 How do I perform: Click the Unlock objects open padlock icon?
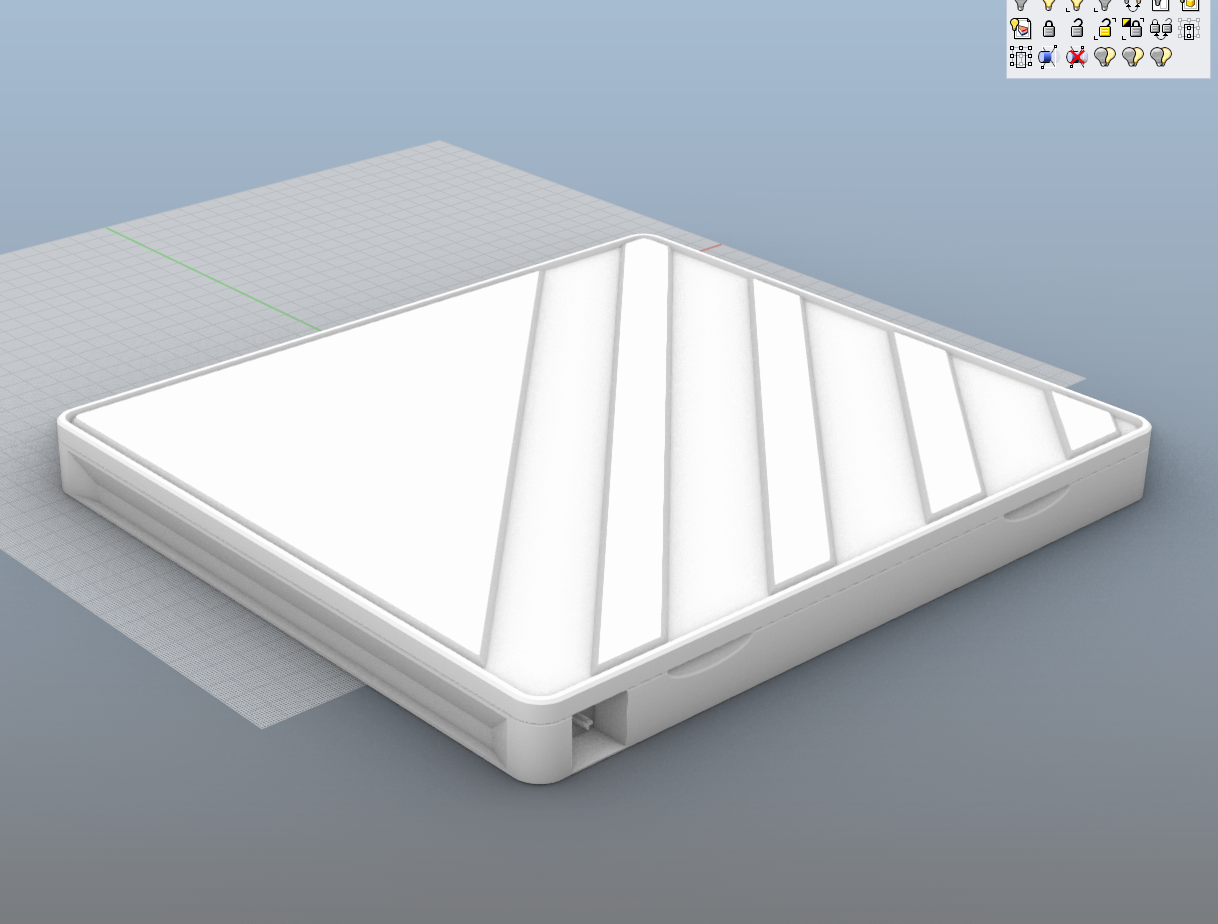1077,28
